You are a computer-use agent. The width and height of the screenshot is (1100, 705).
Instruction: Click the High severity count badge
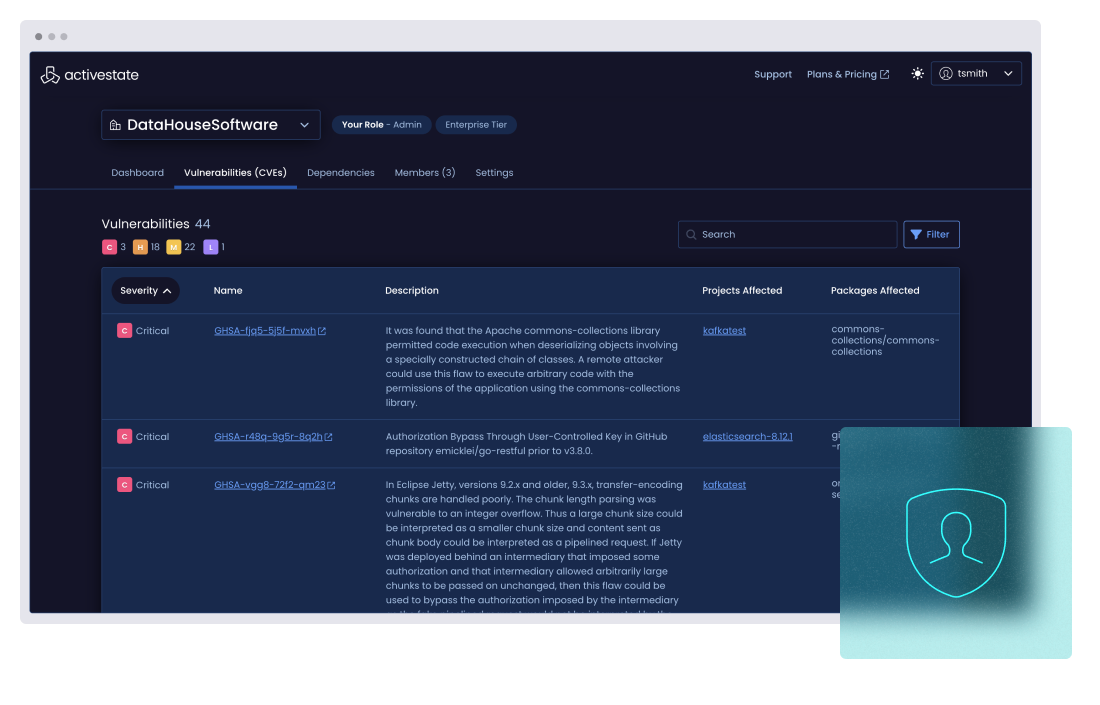140,247
